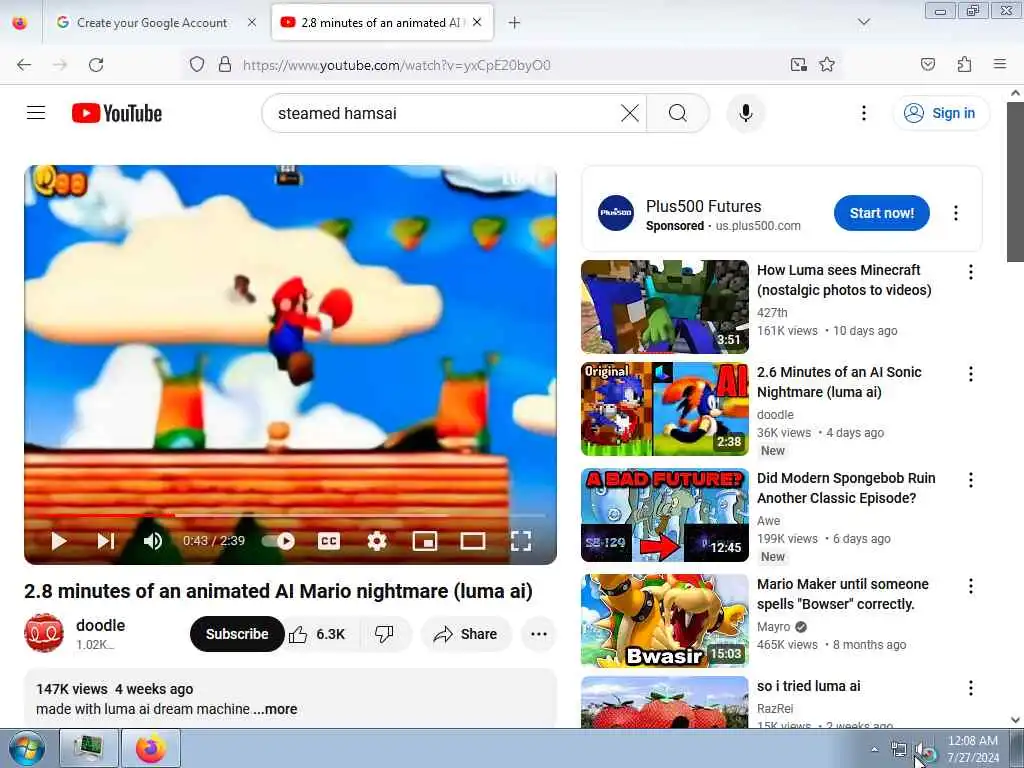Image resolution: width=1024 pixels, height=768 pixels.
Task: Close the Create your Google Account tab
Action: (252, 23)
